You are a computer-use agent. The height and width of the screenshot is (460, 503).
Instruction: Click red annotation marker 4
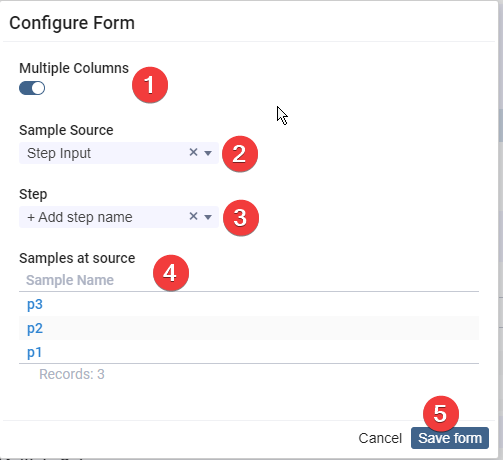click(171, 273)
